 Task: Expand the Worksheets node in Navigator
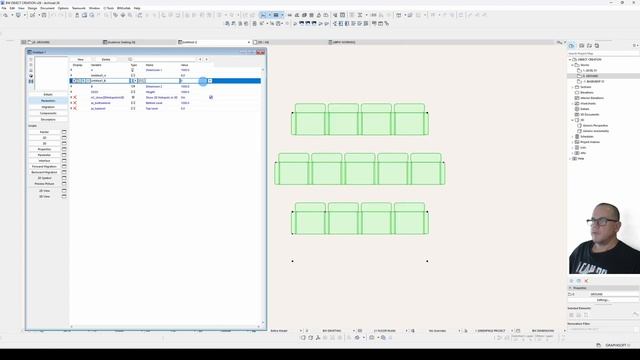coord(573,104)
